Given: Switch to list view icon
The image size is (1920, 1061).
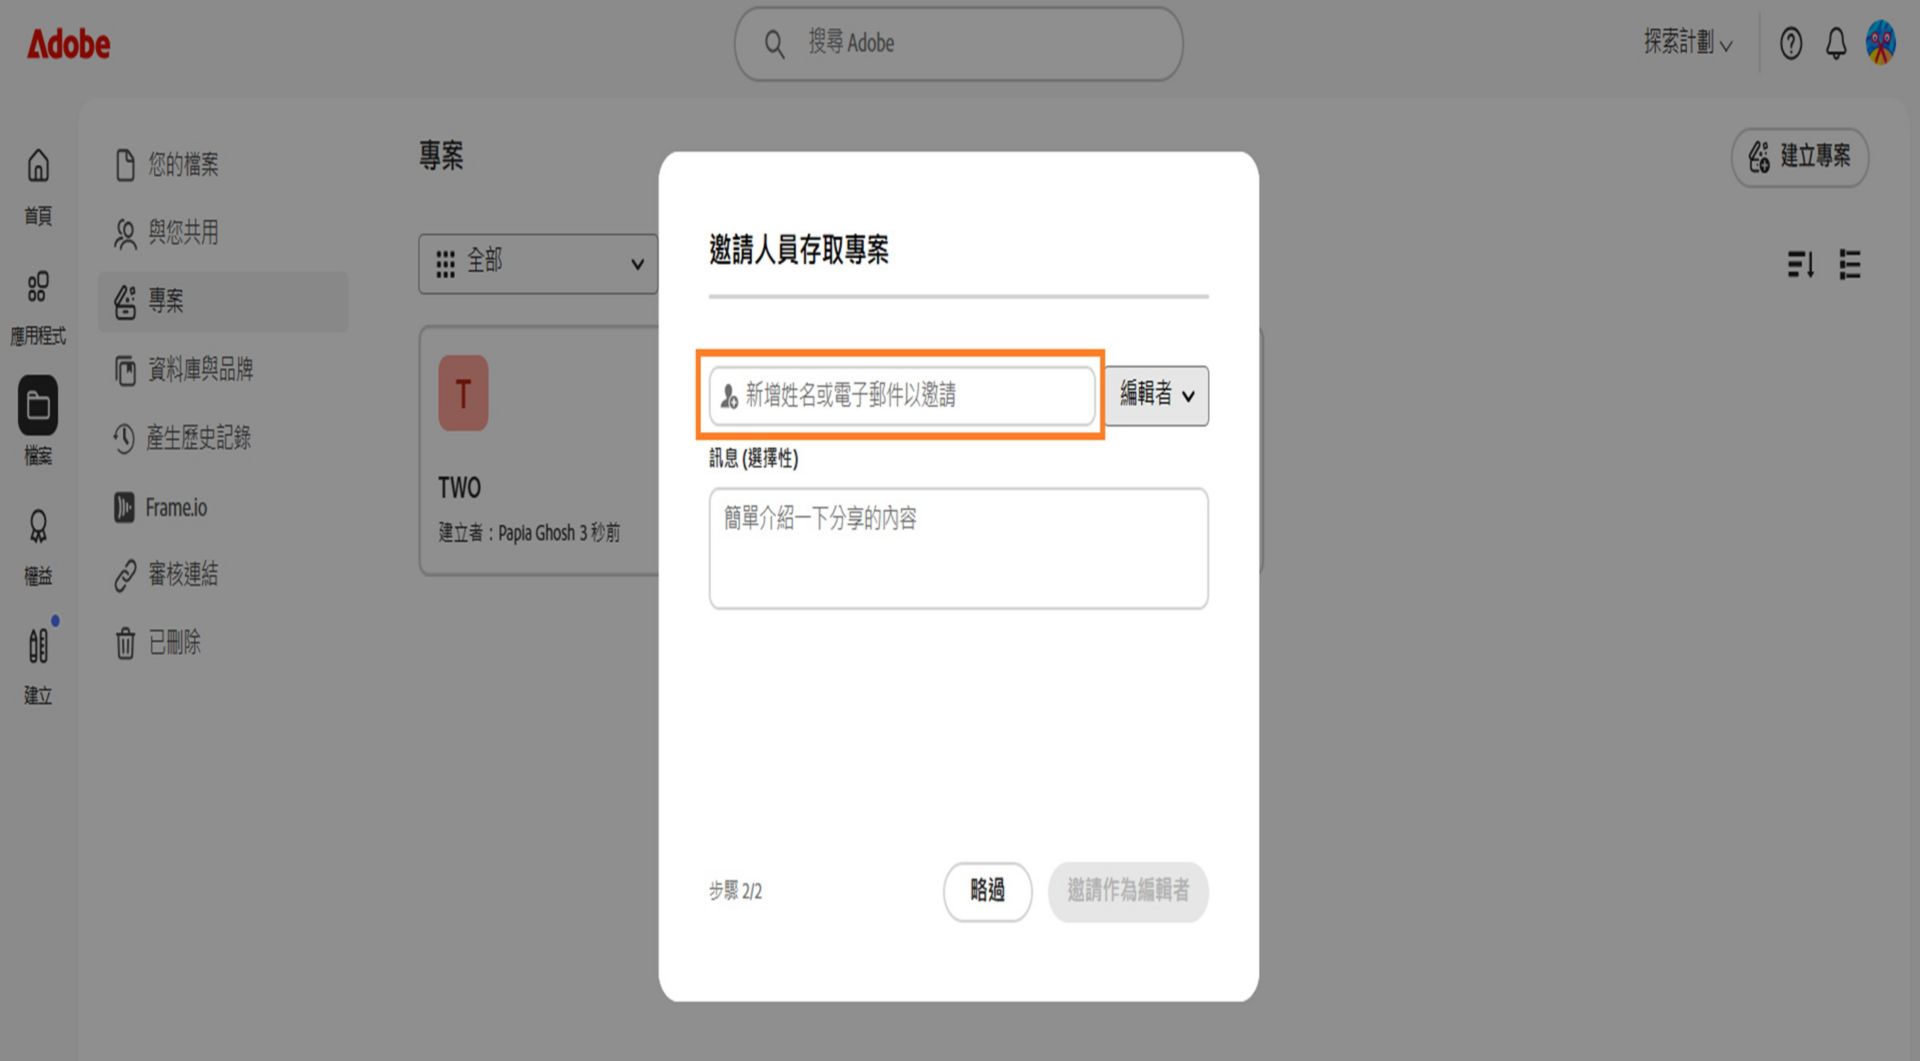Looking at the screenshot, I should (x=1850, y=264).
